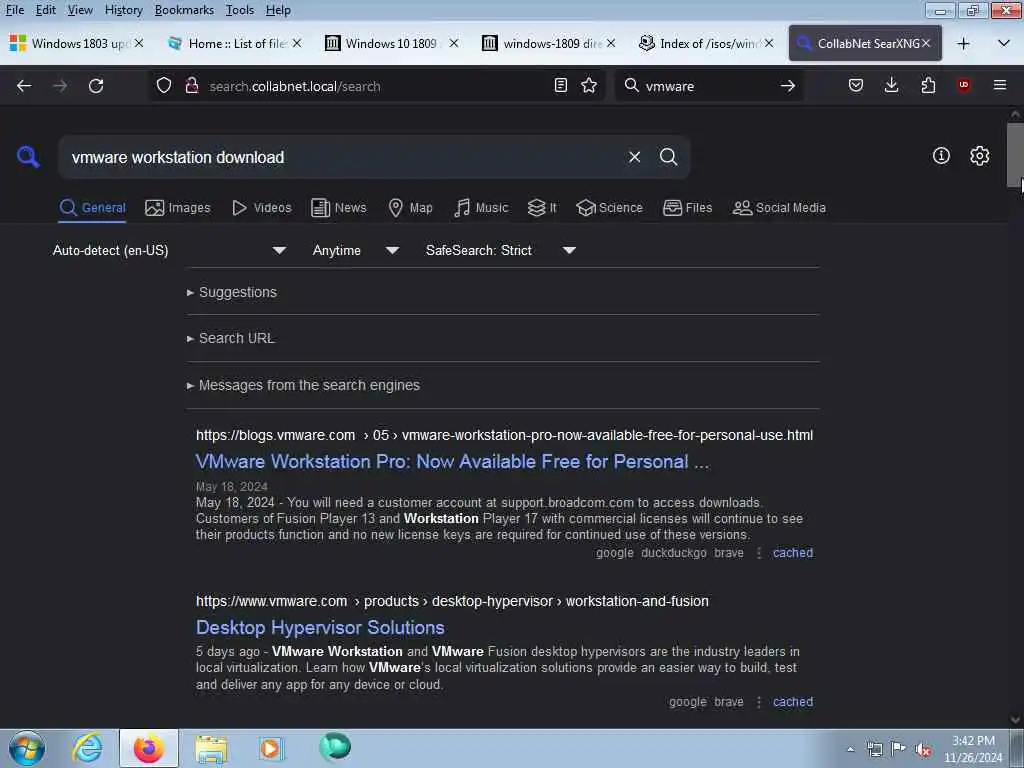Switch to the It category
1024x768 pixels.
542,208
